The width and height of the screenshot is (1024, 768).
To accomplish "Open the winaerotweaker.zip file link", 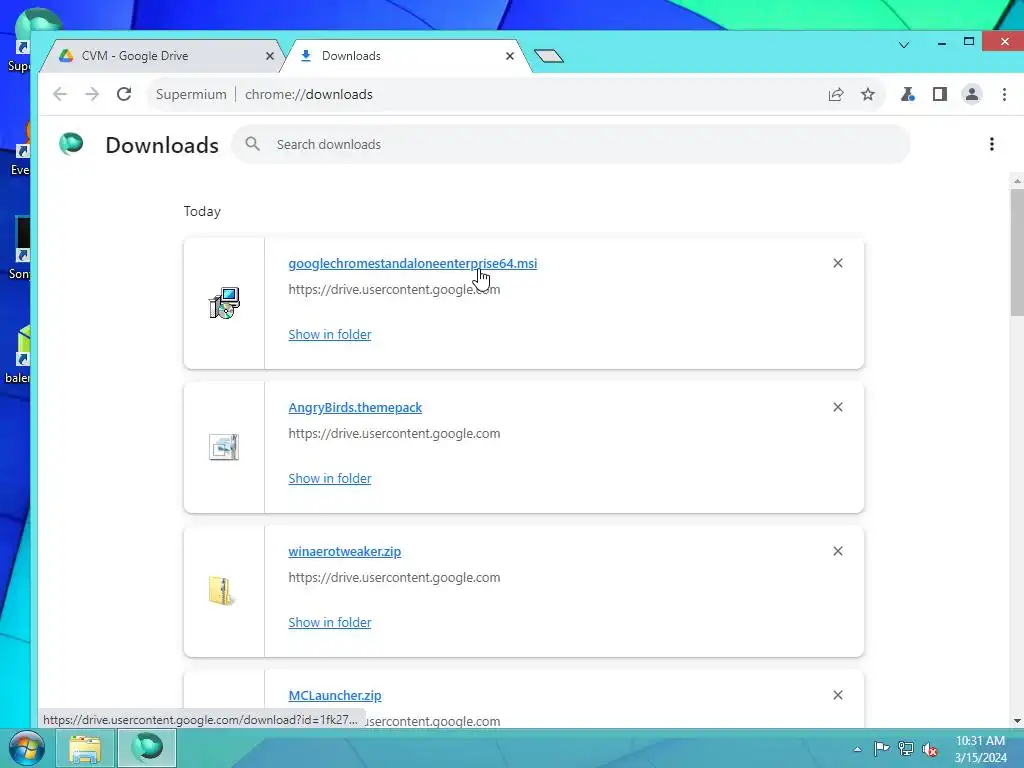I will tap(345, 551).
